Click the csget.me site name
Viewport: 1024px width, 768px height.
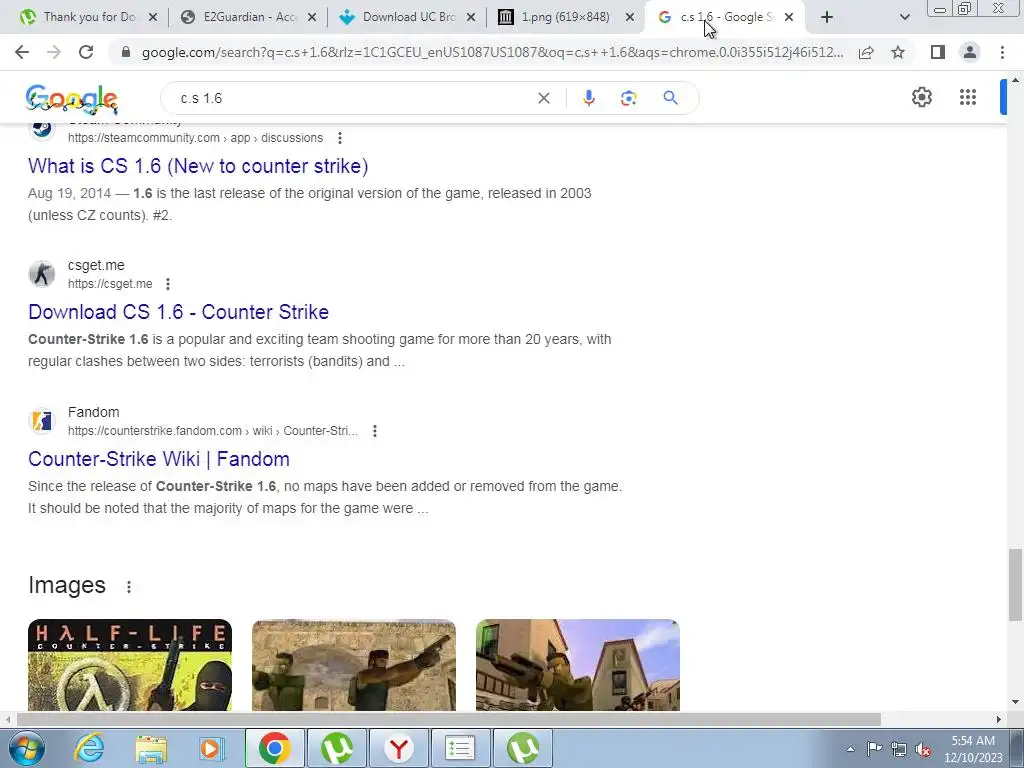point(96,265)
